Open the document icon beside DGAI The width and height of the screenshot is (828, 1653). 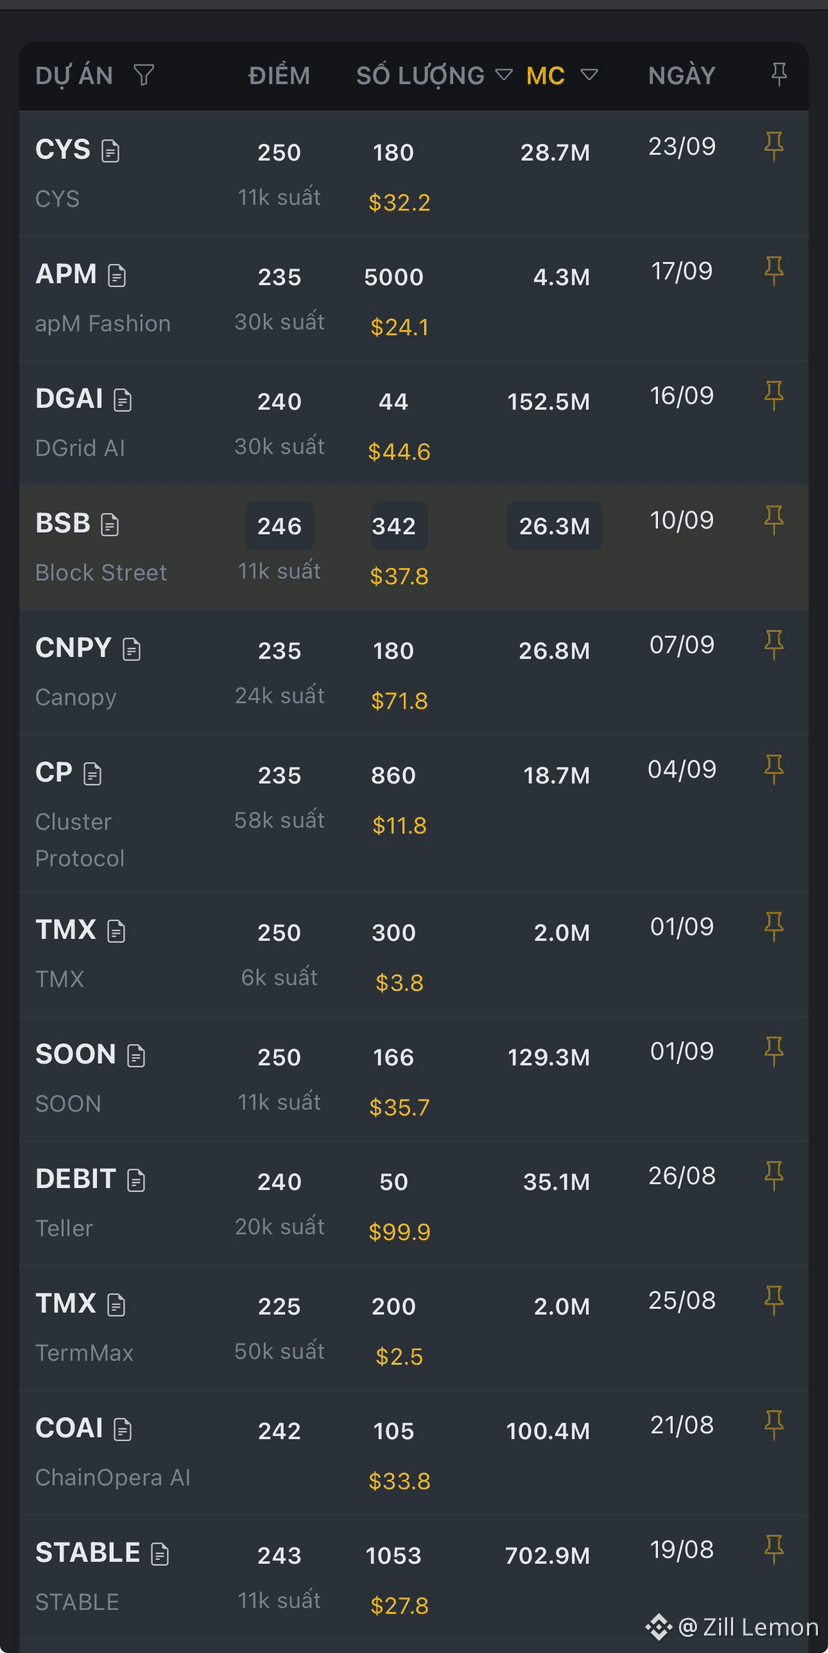point(123,400)
